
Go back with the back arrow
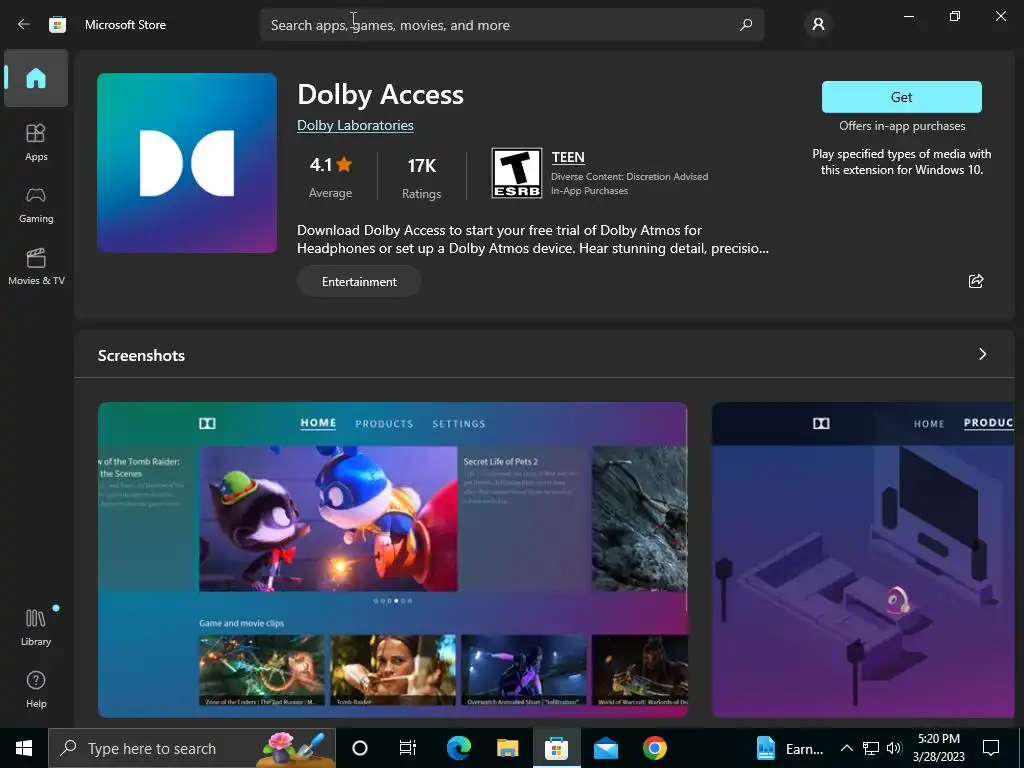24,25
